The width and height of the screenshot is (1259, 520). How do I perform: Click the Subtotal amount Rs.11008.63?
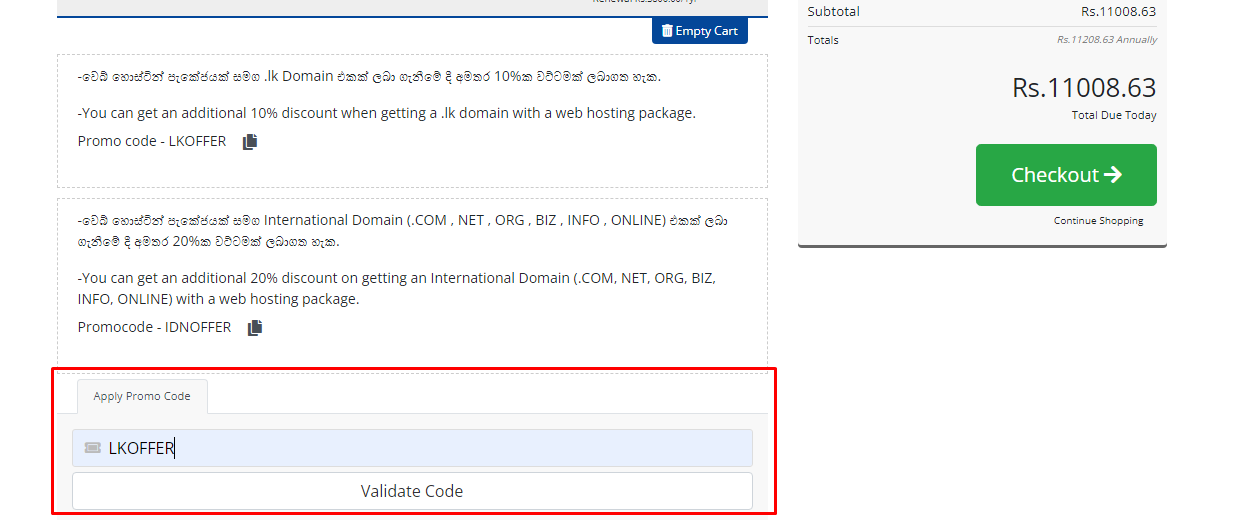[x=1118, y=12]
